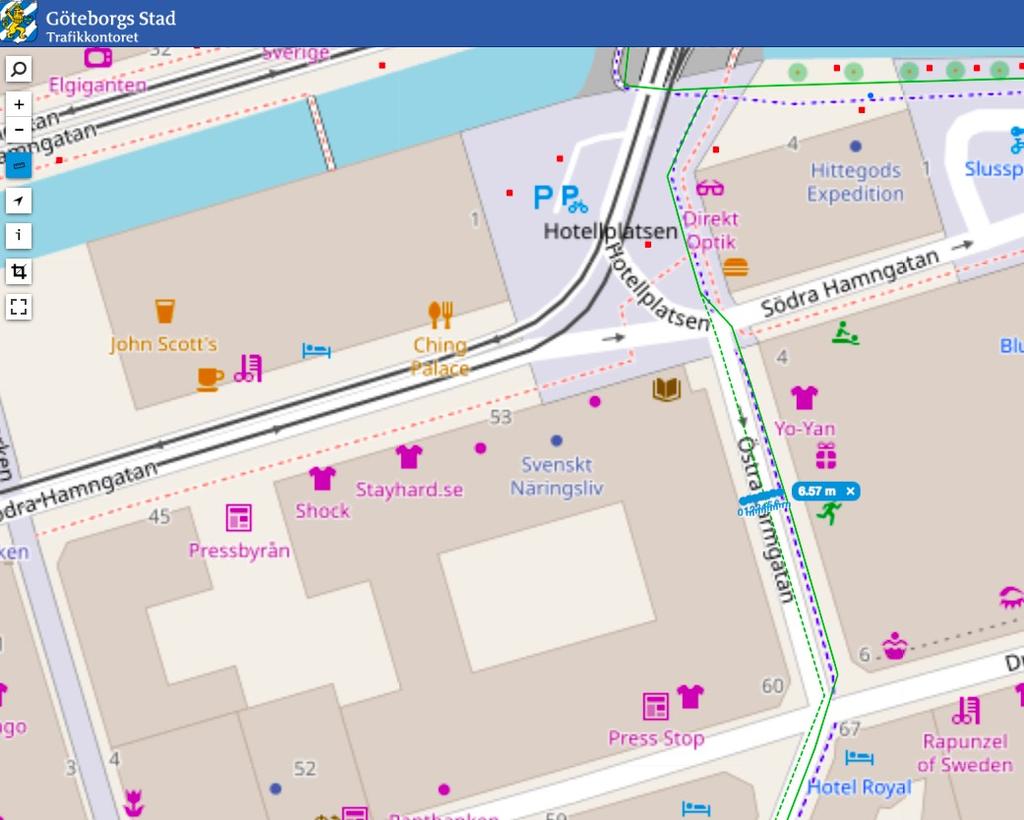
Task: Select the Pressbyrån kiosk icon
Action: click(238, 518)
